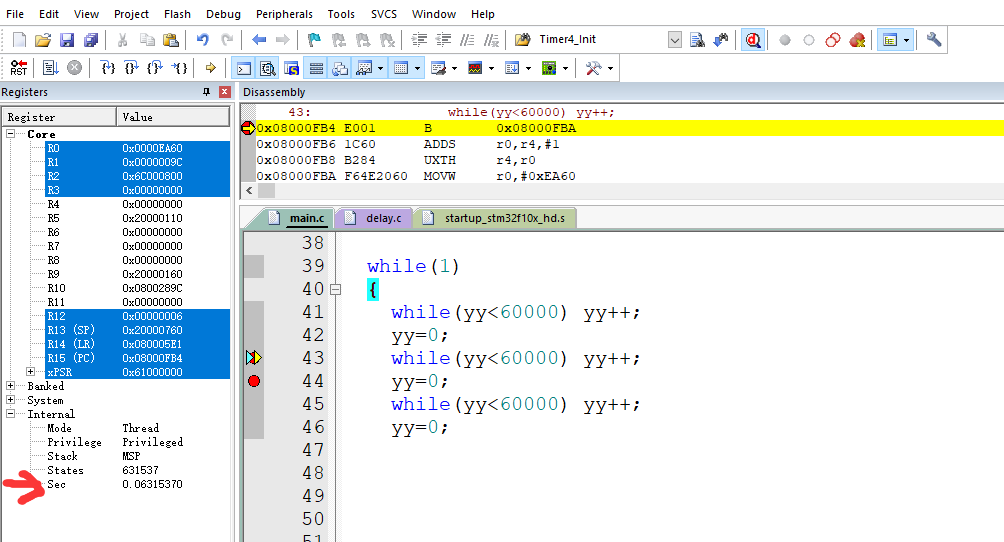The width and height of the screenshot is (1004, 542).
Task: Collapse the code fold at line 40
Action: pos(336,289)
